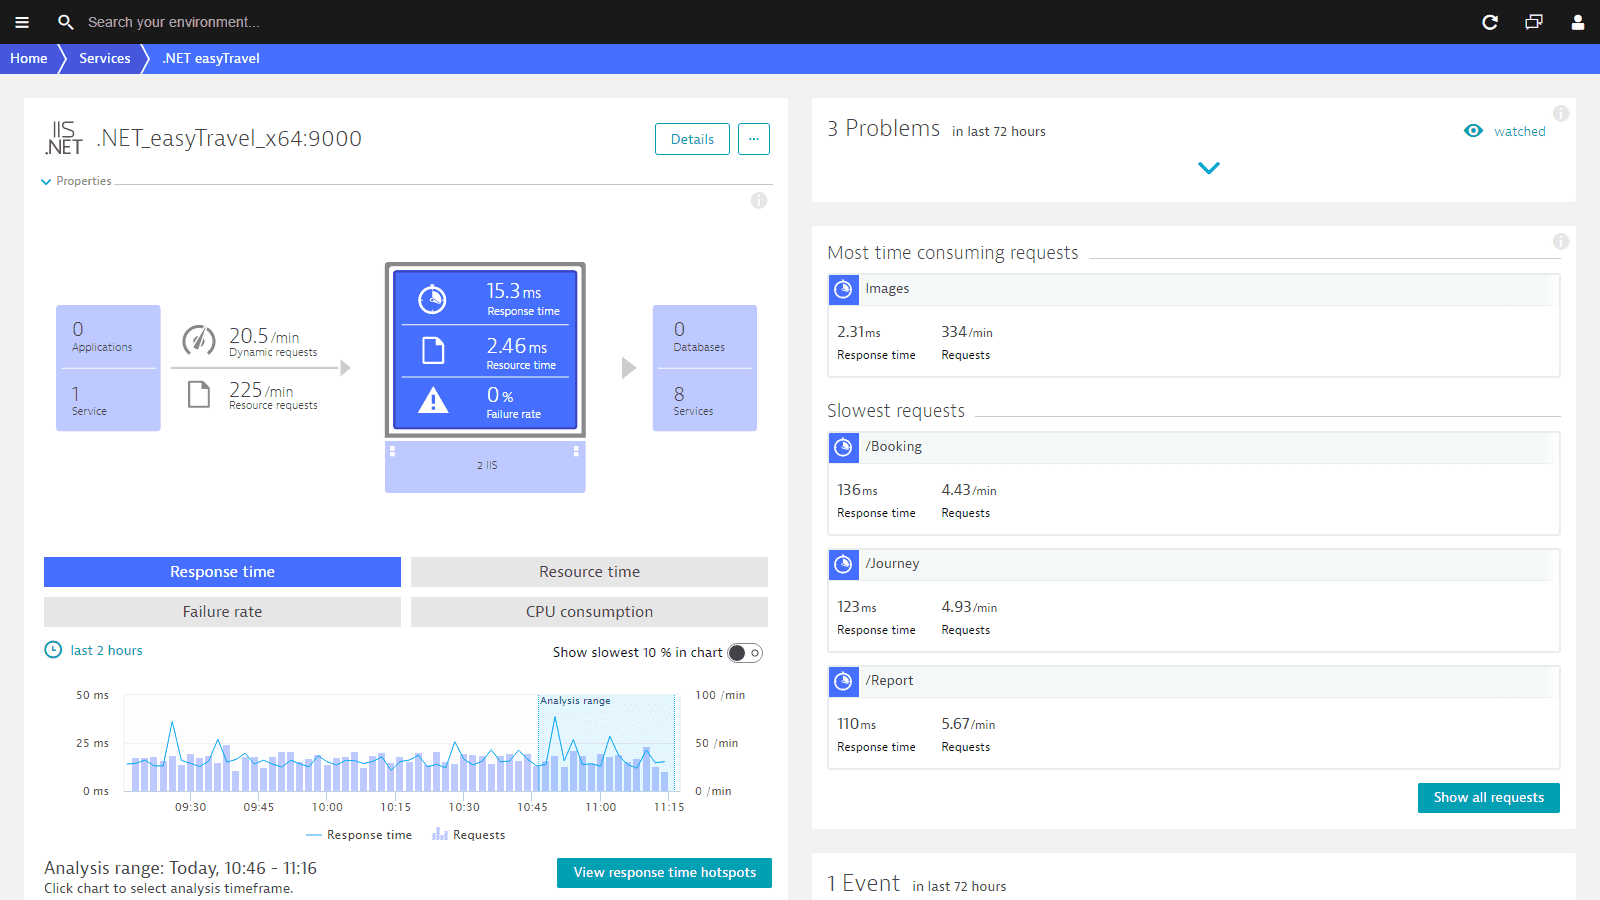Expand the 2 IIS process box

click(485, 466)
